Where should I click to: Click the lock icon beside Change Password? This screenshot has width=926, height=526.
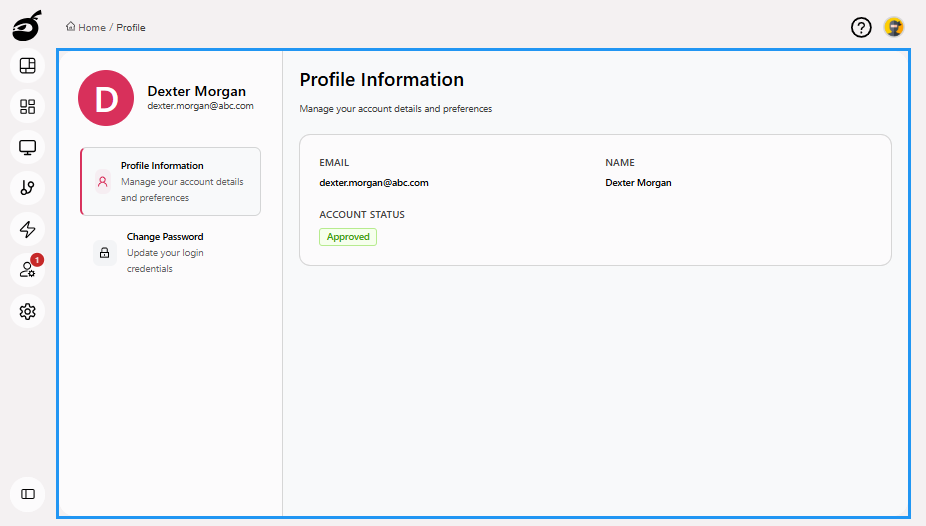pyautogui.click(x=105, y=253)
